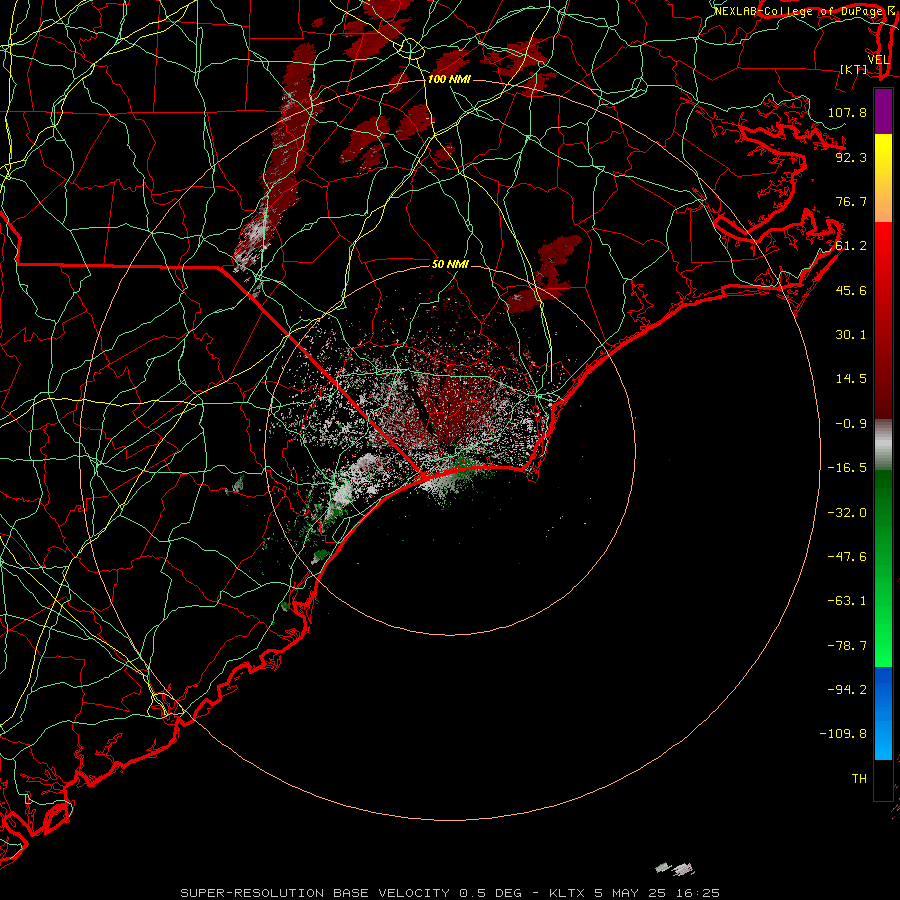Image resolution: width=900 pixels, height=900 pixels.
Task: Click the 61.2 velocity scale value
Action: click(x=851, y=246)
